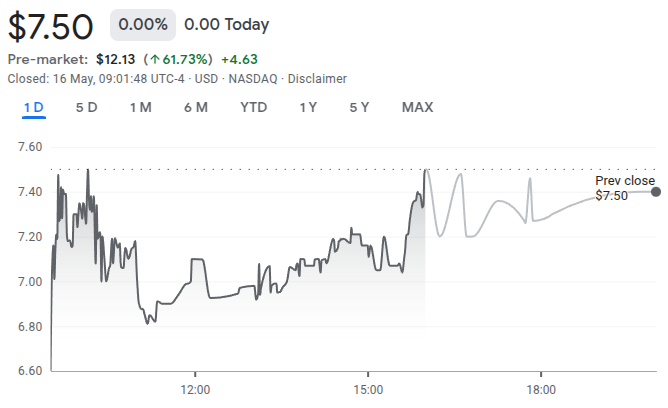The height and width of the screenshot is (408, 668).
Task: Choose the MAX time range
Action: [x=417, y=107]
